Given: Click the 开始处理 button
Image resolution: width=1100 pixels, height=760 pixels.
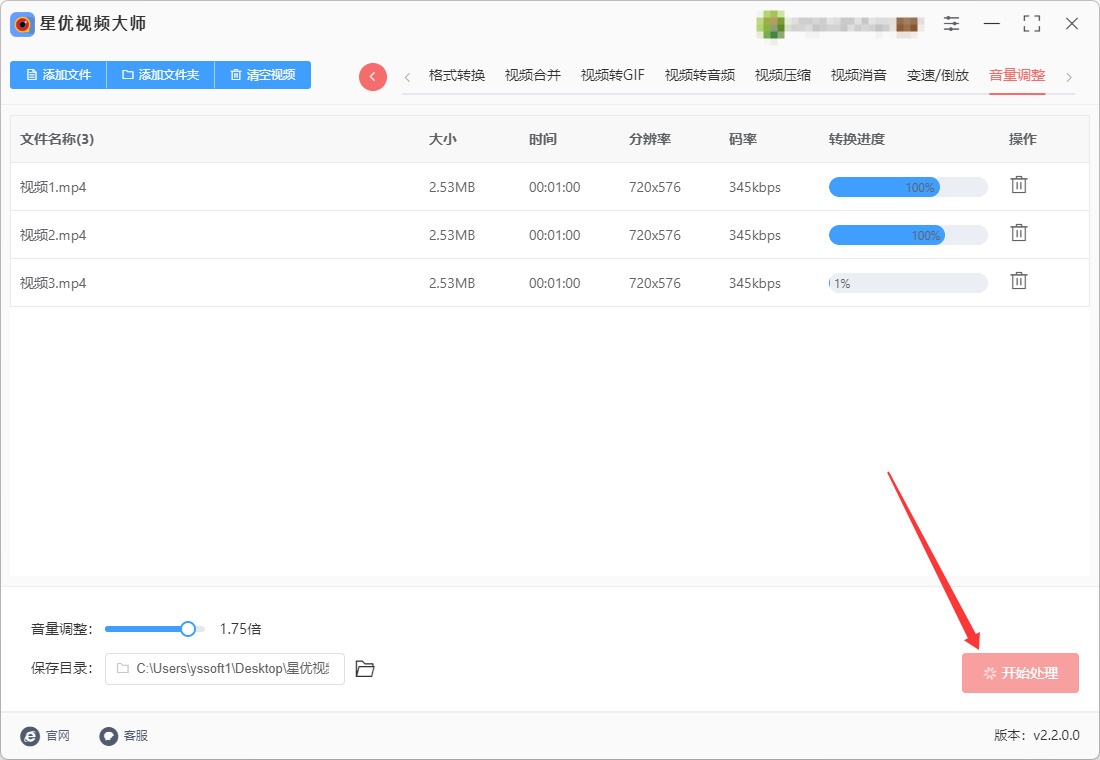Looking at the screenshot, I should point(1020,673).
